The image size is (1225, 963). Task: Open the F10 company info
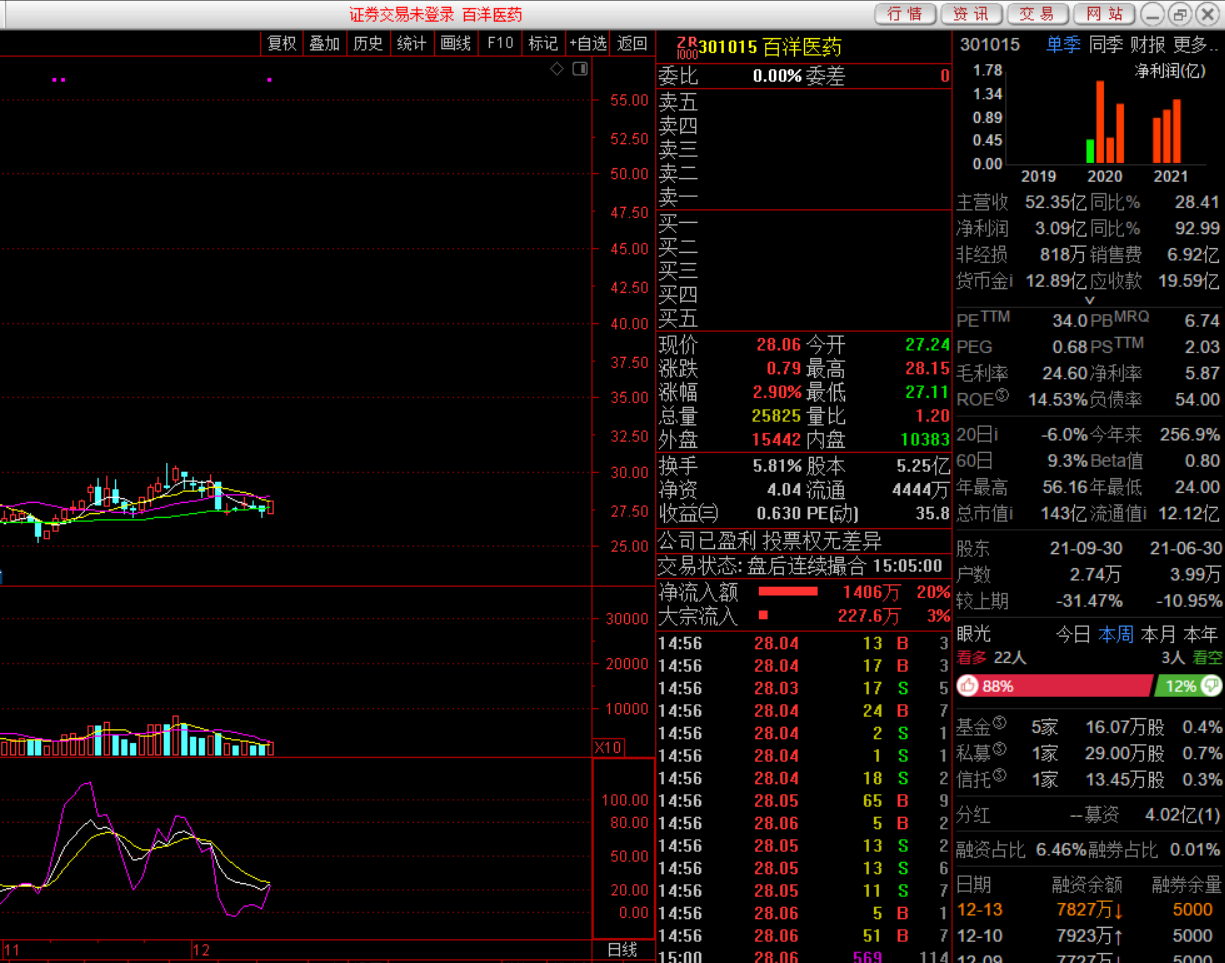click(x=500, y=43)
